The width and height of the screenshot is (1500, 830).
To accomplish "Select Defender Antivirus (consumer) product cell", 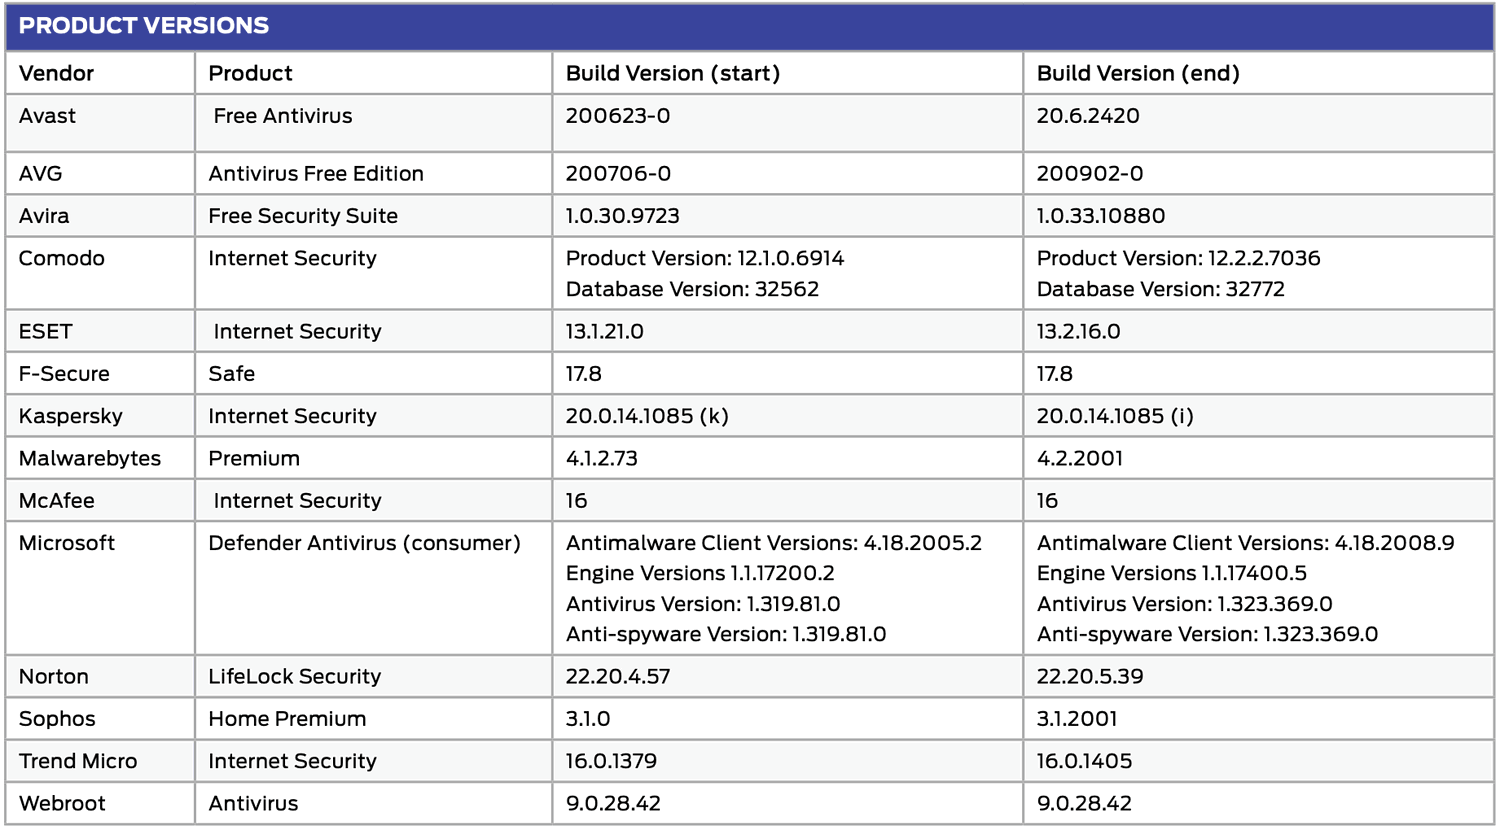I will [x=364, y=543].
